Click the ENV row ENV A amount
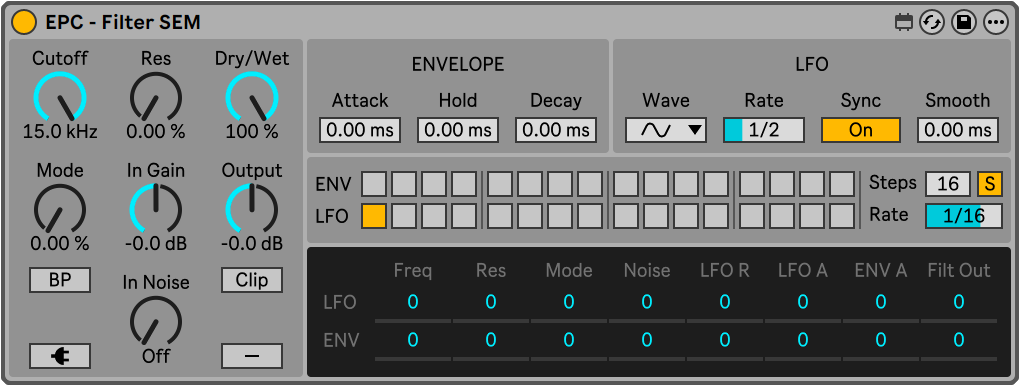The image size is (1020, 386). click(x=881, y=340)
